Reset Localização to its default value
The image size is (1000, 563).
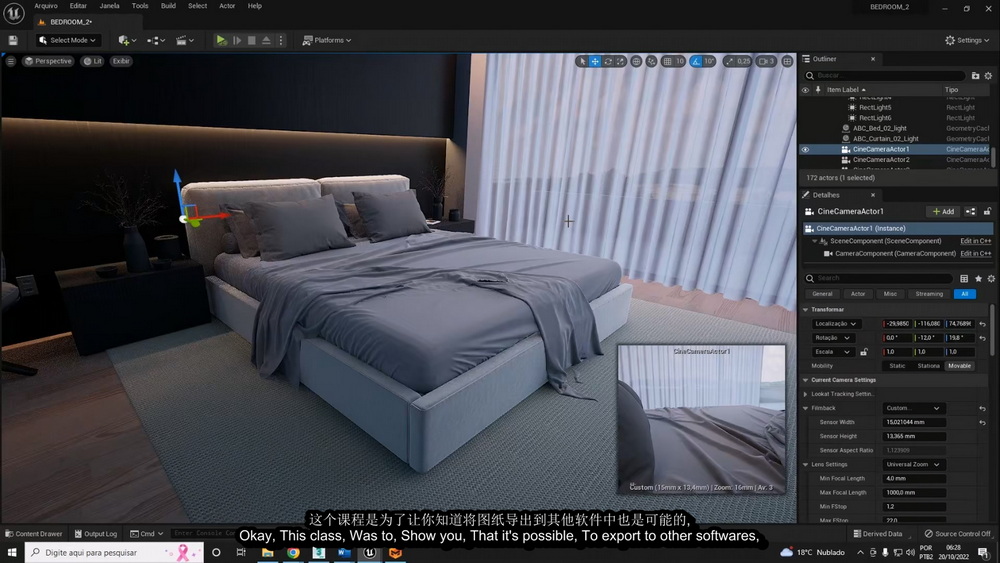click(x=983, y=324)
